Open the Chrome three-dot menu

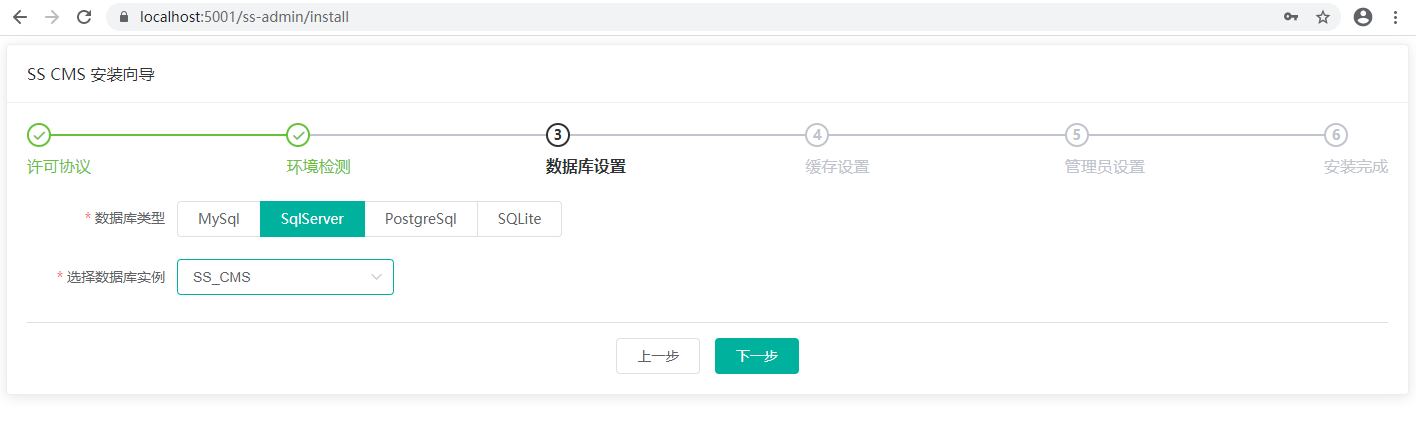pos(1396,17)
